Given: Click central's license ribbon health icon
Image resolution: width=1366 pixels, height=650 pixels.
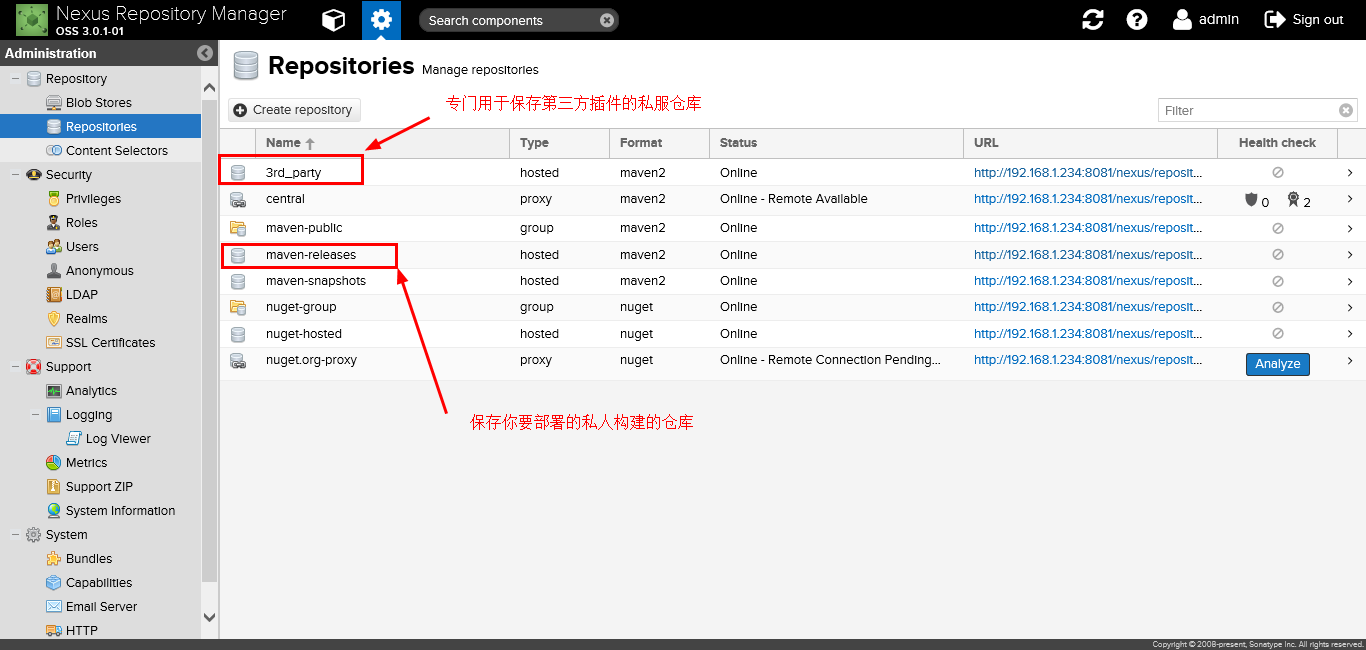Looking at the screenshot, I should coord(1293,200).
